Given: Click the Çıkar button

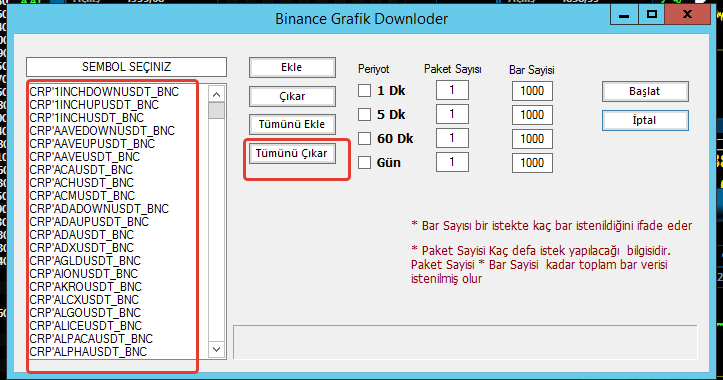Looking at the screenshot, I should (x=292, y=96).
